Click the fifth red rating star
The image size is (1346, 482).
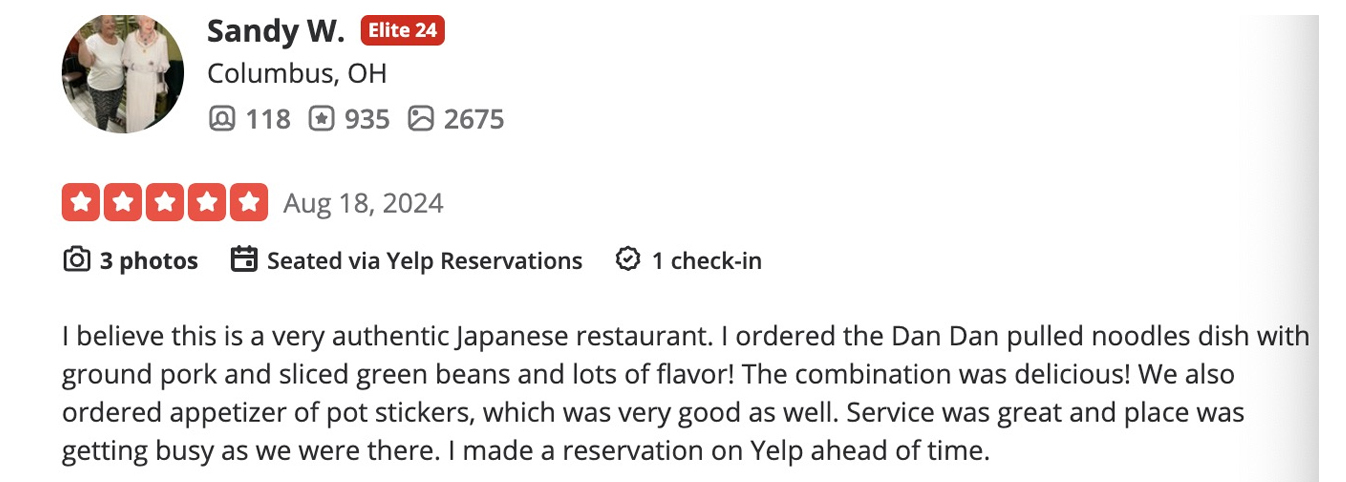point(248,203)
